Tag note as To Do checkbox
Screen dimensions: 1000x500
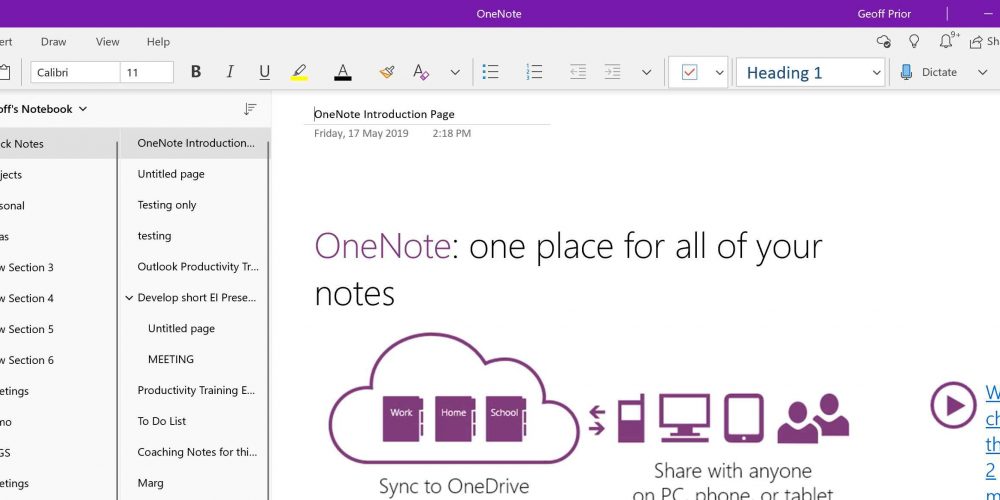(689, 72)
